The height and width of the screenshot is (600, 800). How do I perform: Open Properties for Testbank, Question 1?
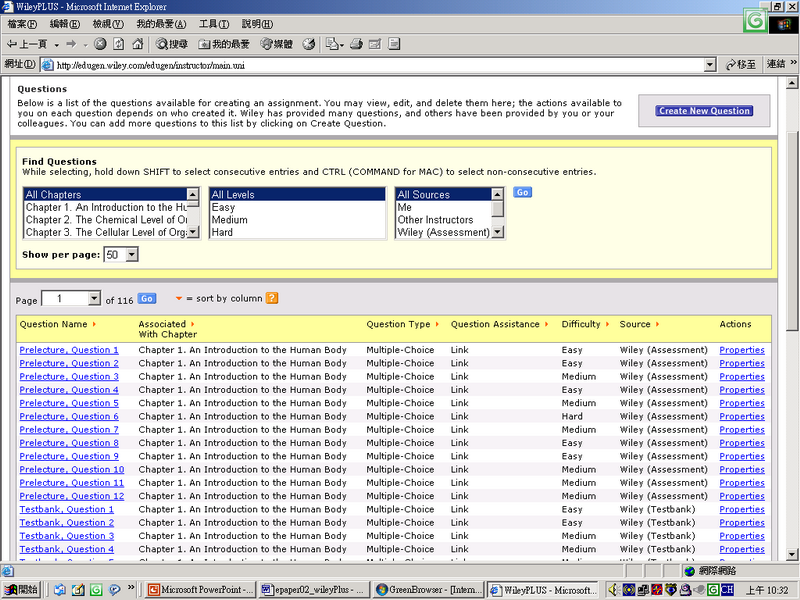[x=742, y=509]
